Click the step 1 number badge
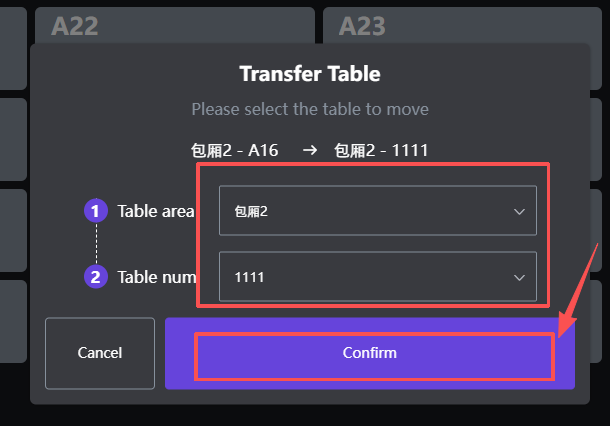 pos(96,211)
